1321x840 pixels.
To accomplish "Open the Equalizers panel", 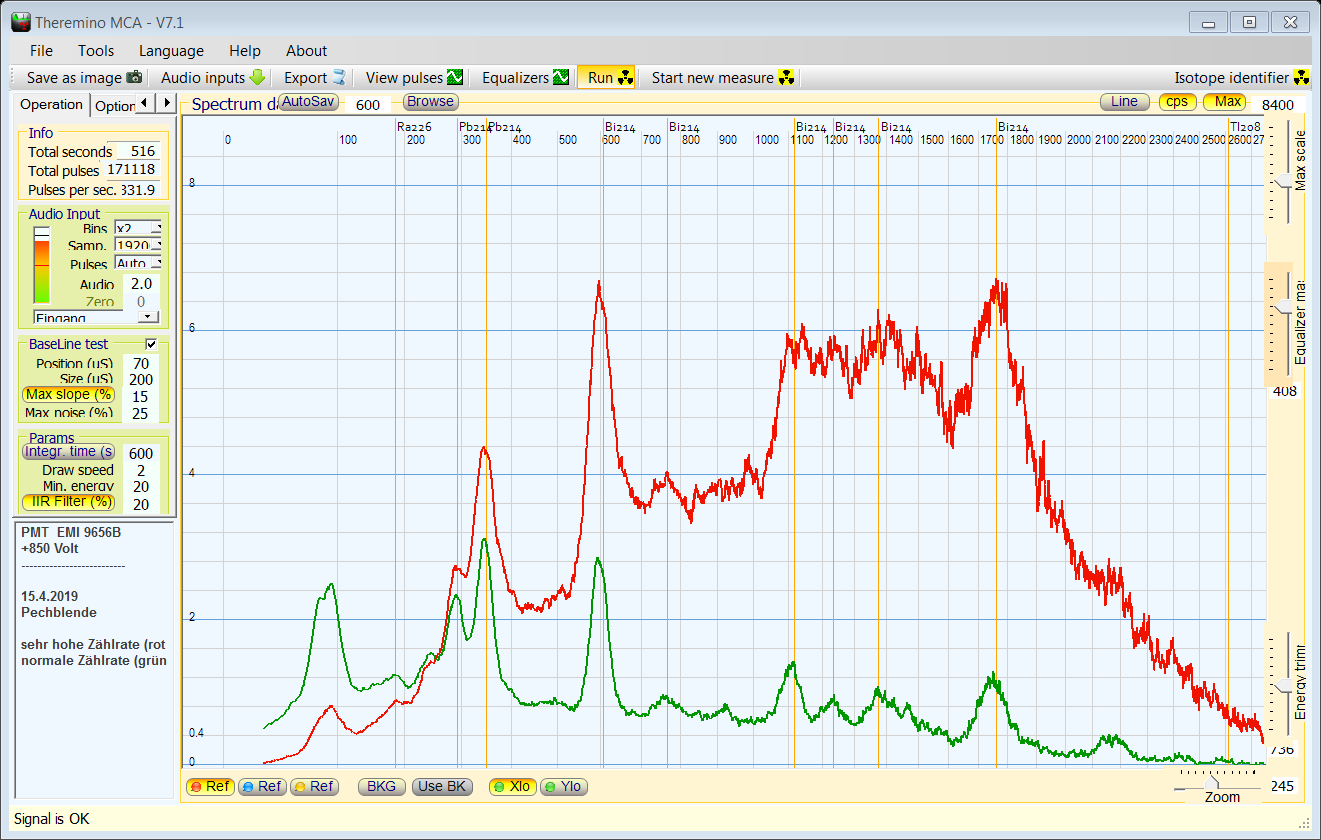I will tap(525, 78).
